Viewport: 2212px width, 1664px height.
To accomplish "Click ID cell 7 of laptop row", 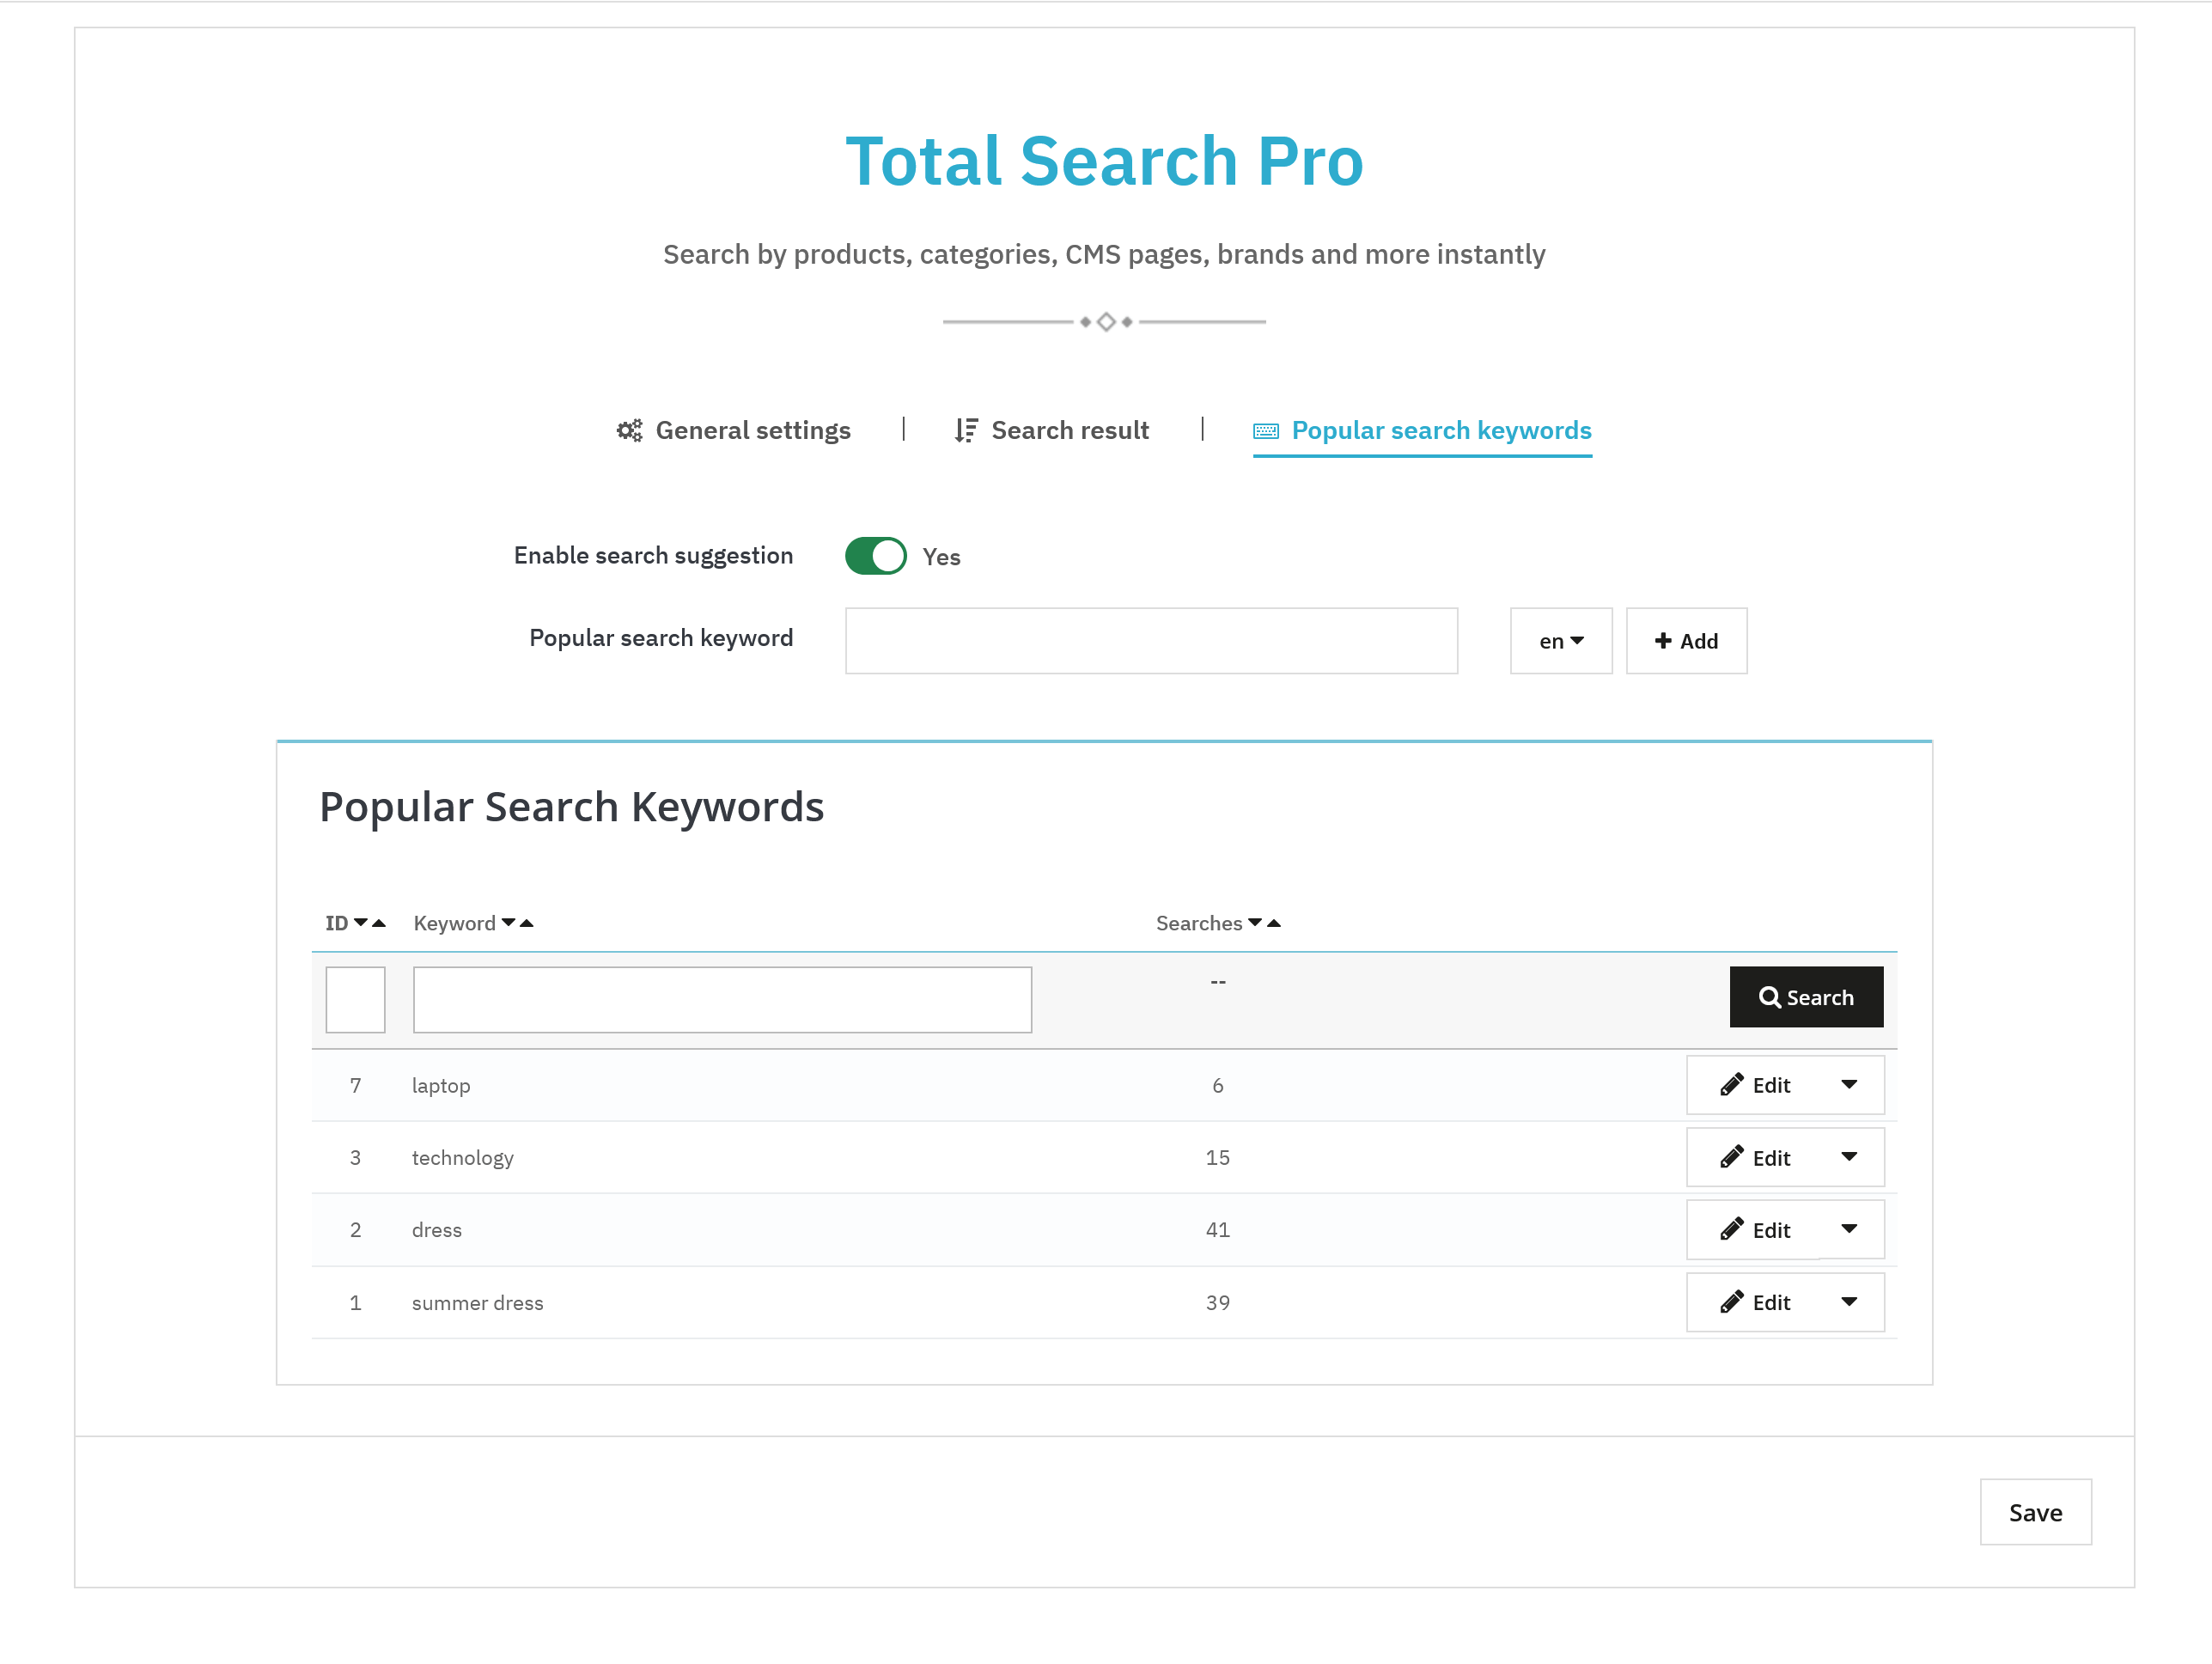I will point(355,1086).
